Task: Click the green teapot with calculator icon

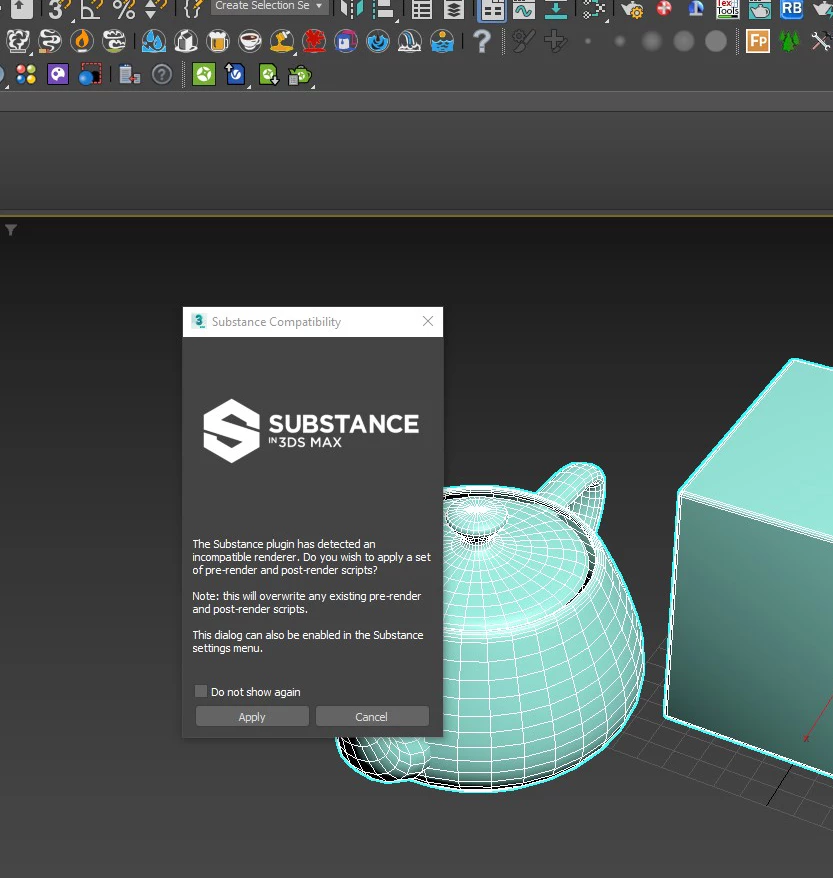Action: [299, 75]
